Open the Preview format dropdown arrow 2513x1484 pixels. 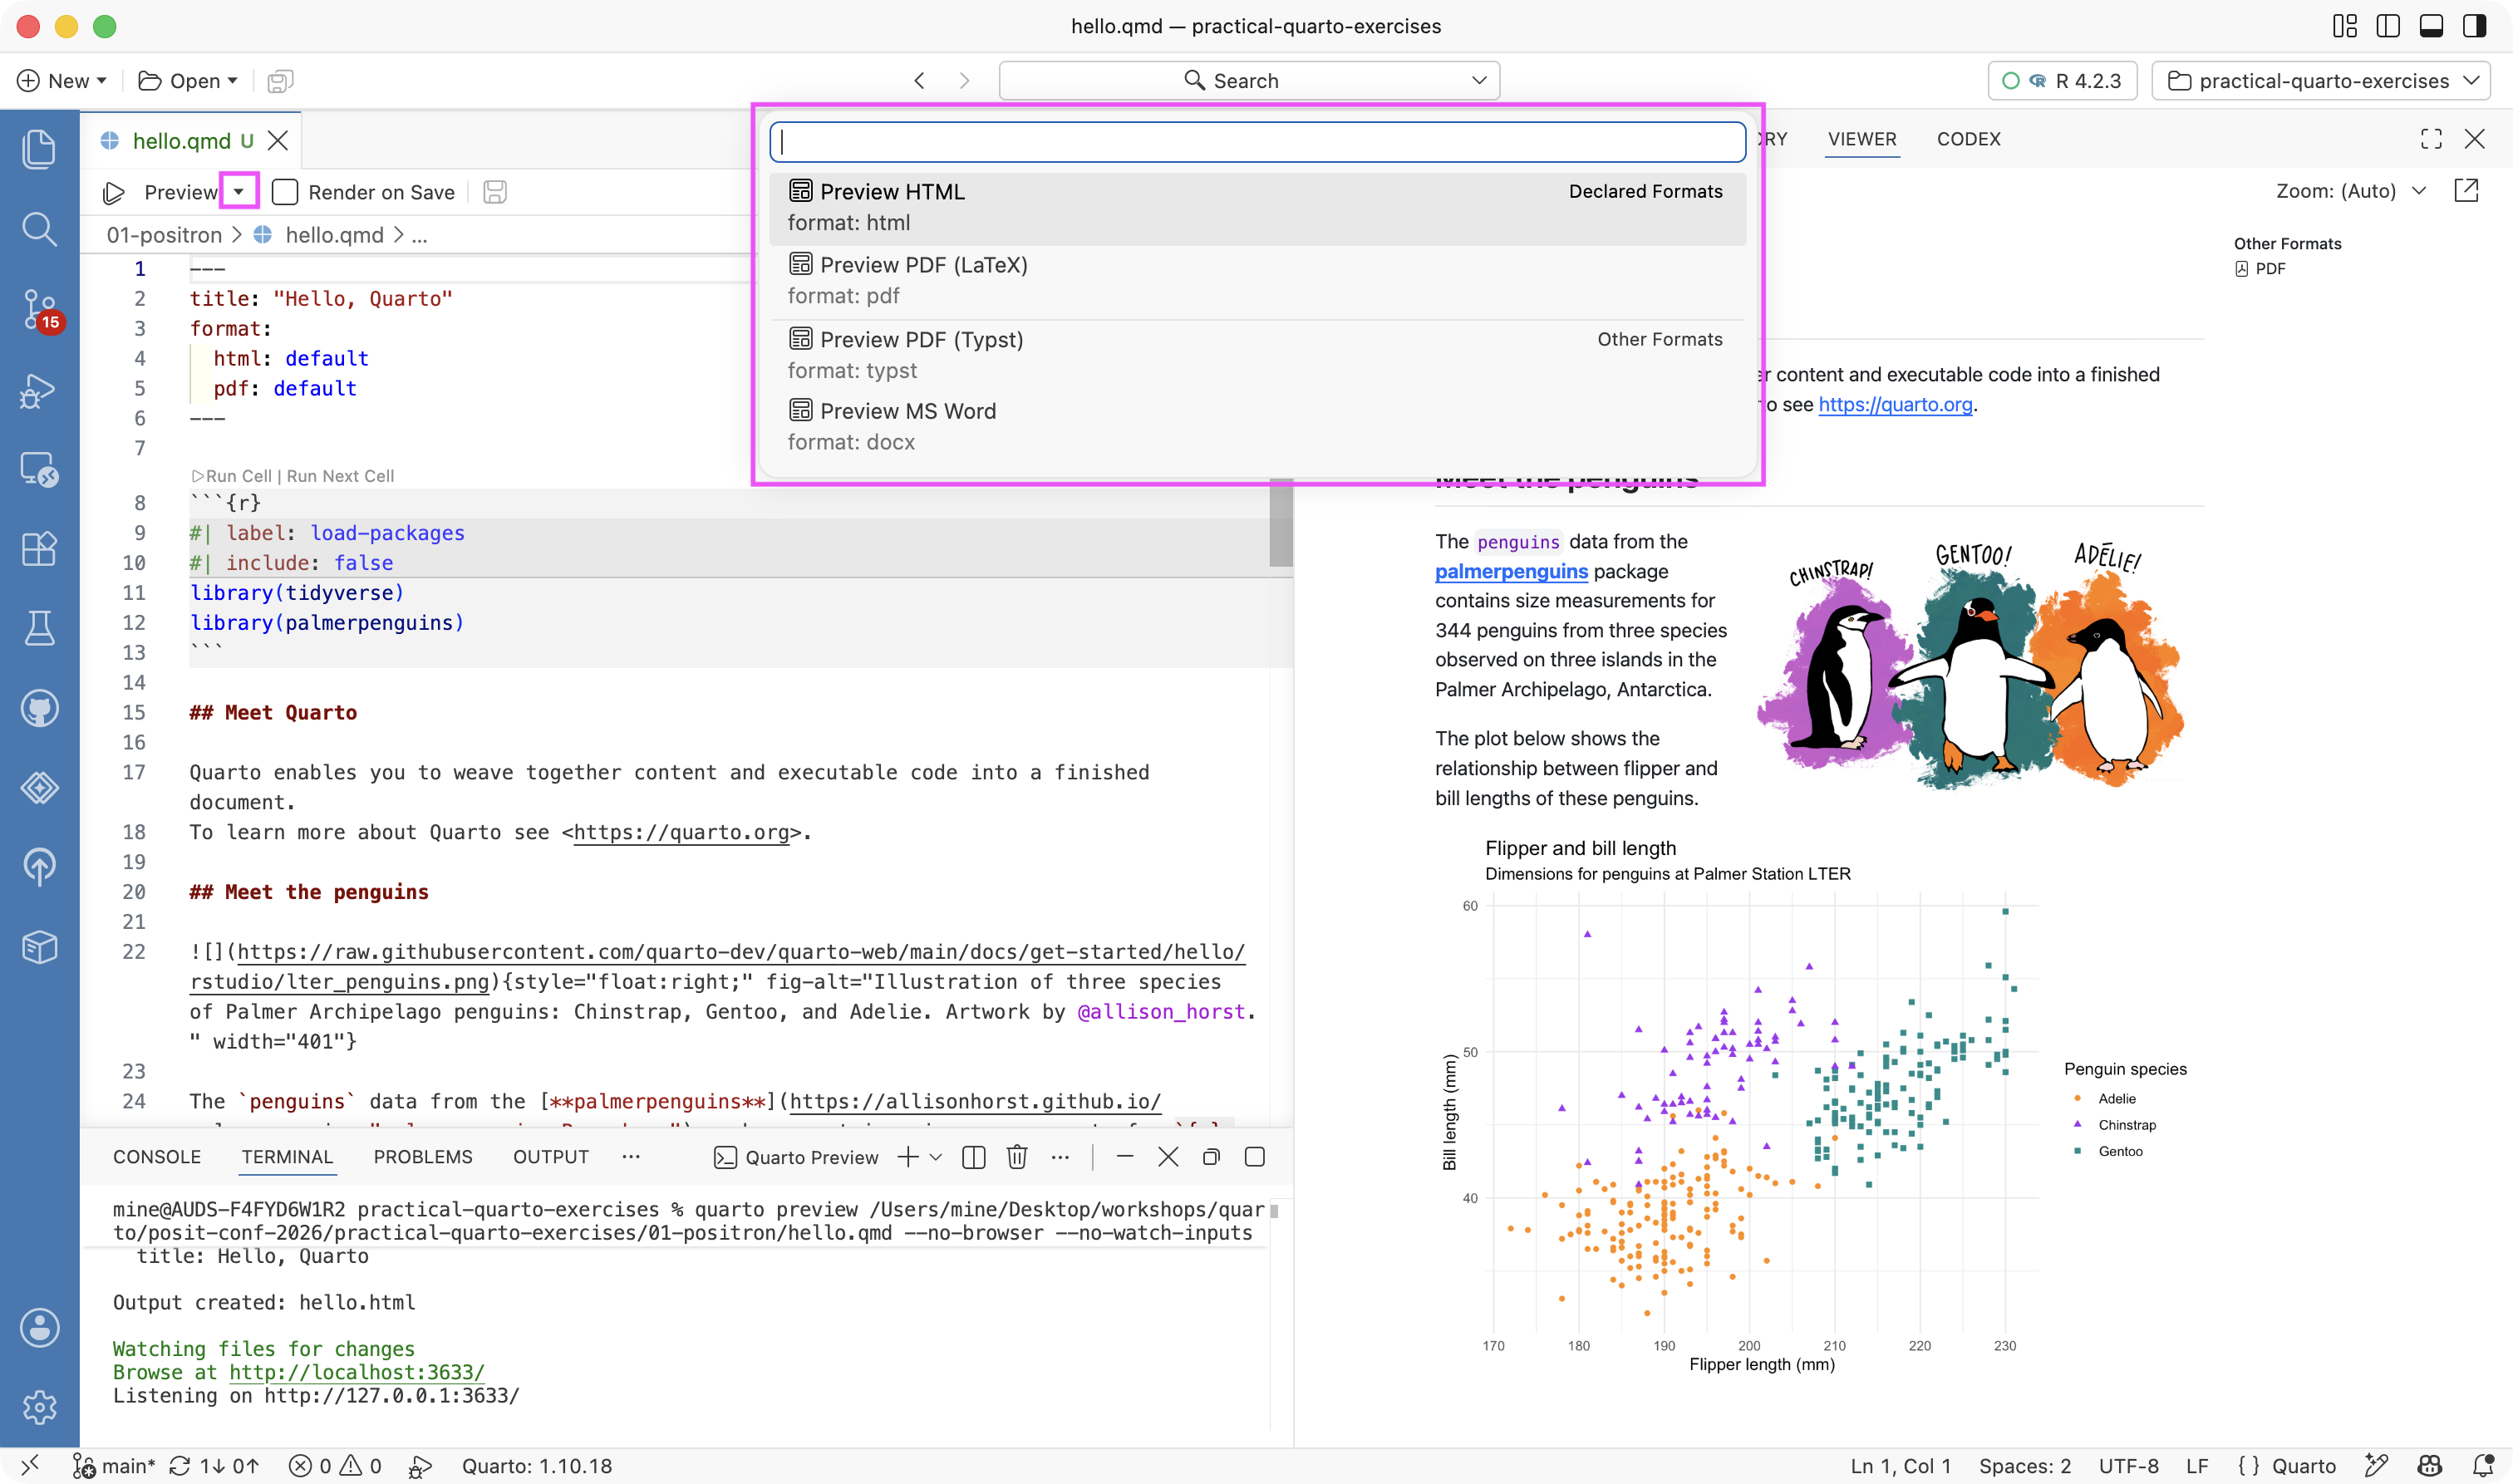coord(239,192)
